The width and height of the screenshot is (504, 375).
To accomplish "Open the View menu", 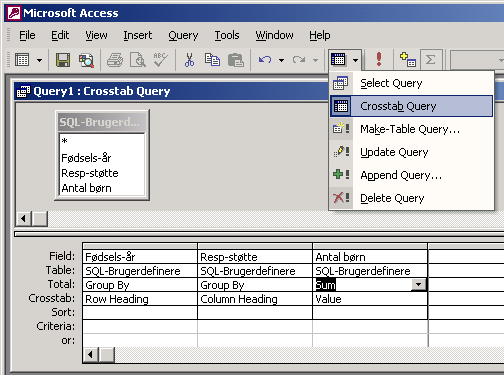I will click(x=96, y=35).
